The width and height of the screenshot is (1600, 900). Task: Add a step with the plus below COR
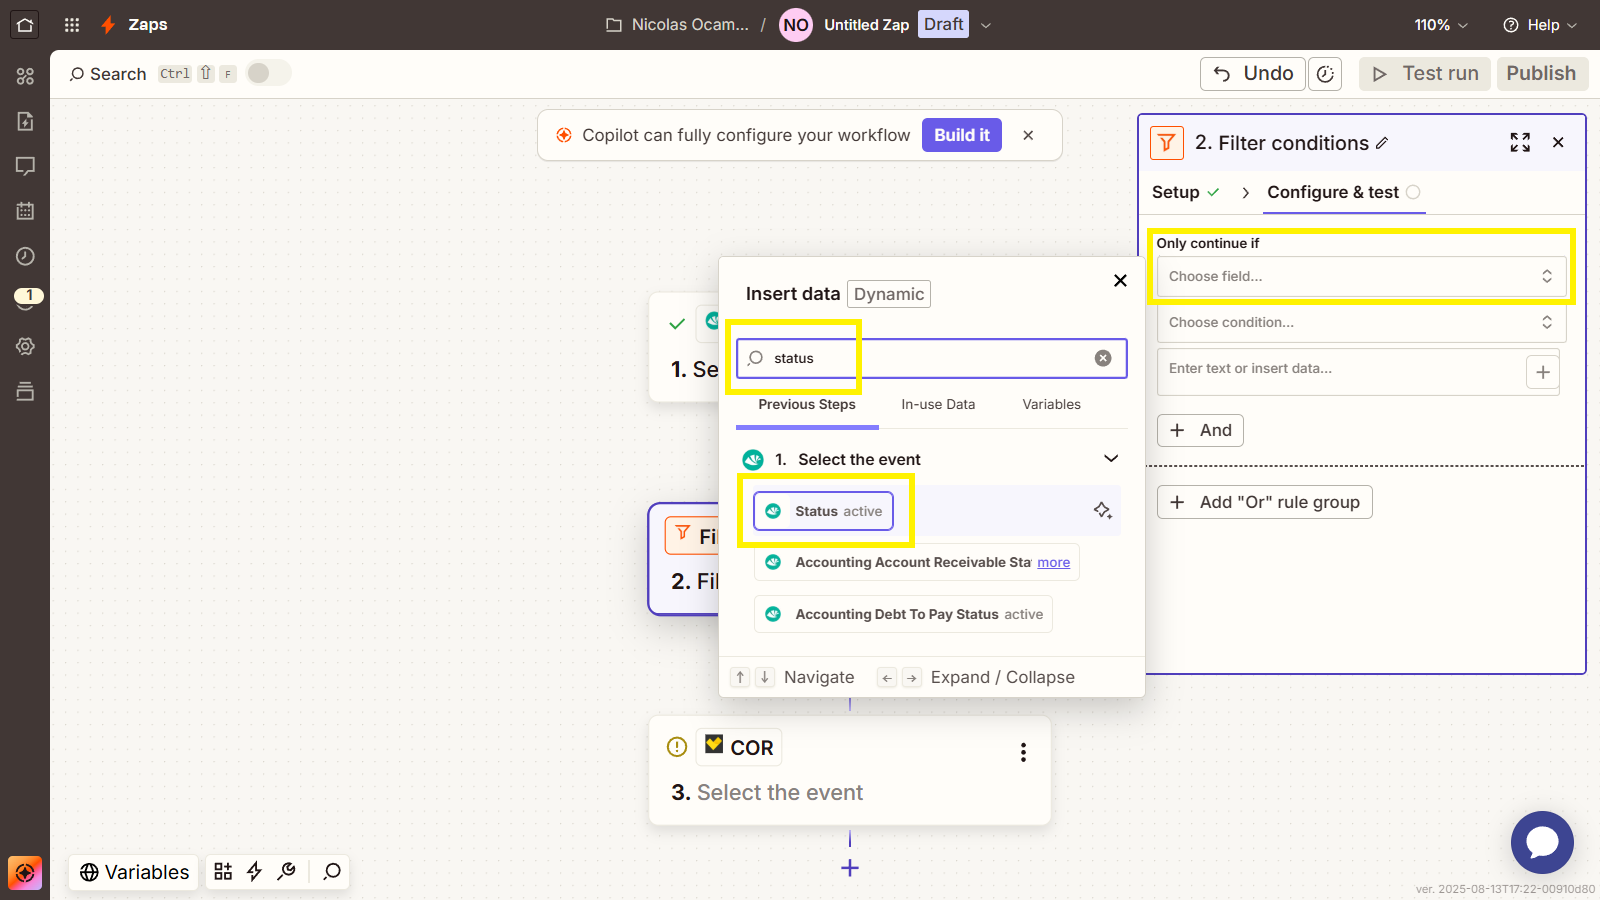[850, 868]
